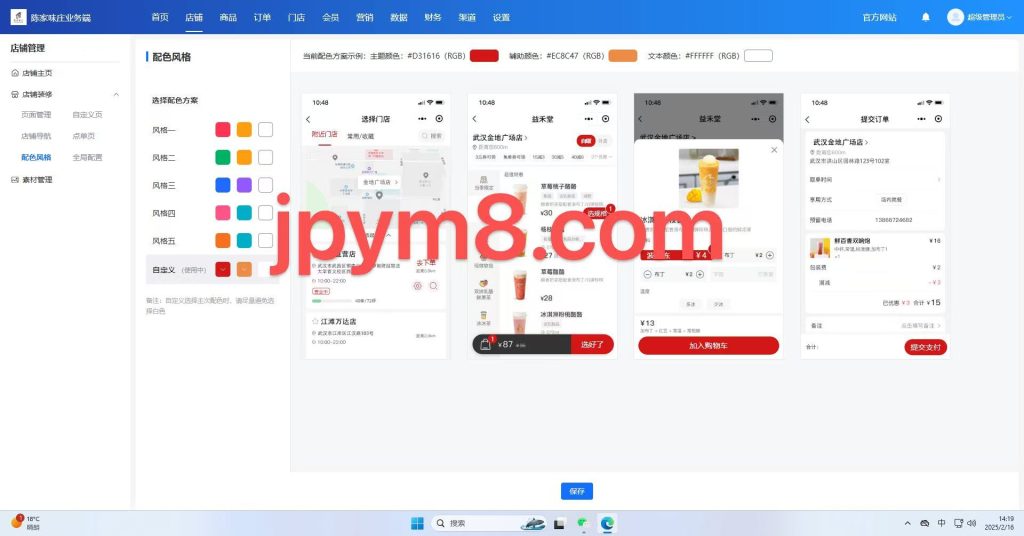Select the 风格一 white swatch
1024x536 pixels.
click(x=265, y=129)
